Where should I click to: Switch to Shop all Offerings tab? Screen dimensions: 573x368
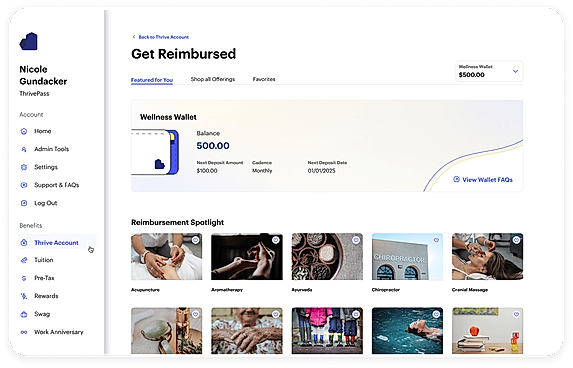click(x=213, y=79)
